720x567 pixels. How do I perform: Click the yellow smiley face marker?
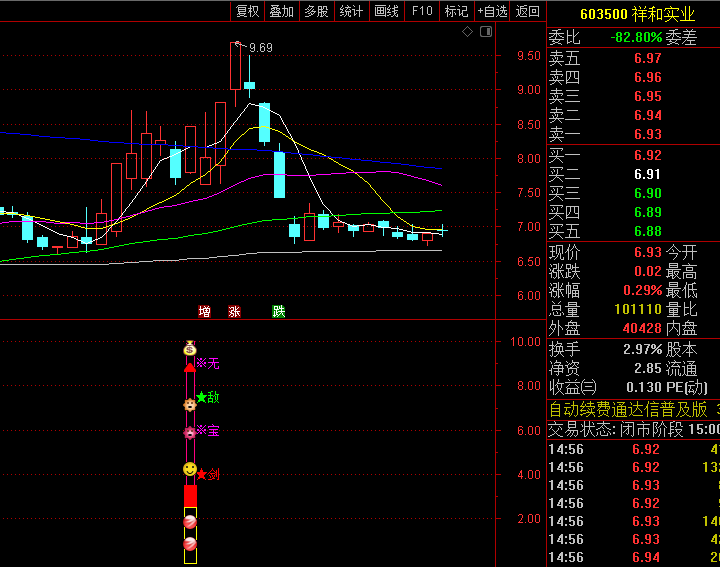[190, 469]
